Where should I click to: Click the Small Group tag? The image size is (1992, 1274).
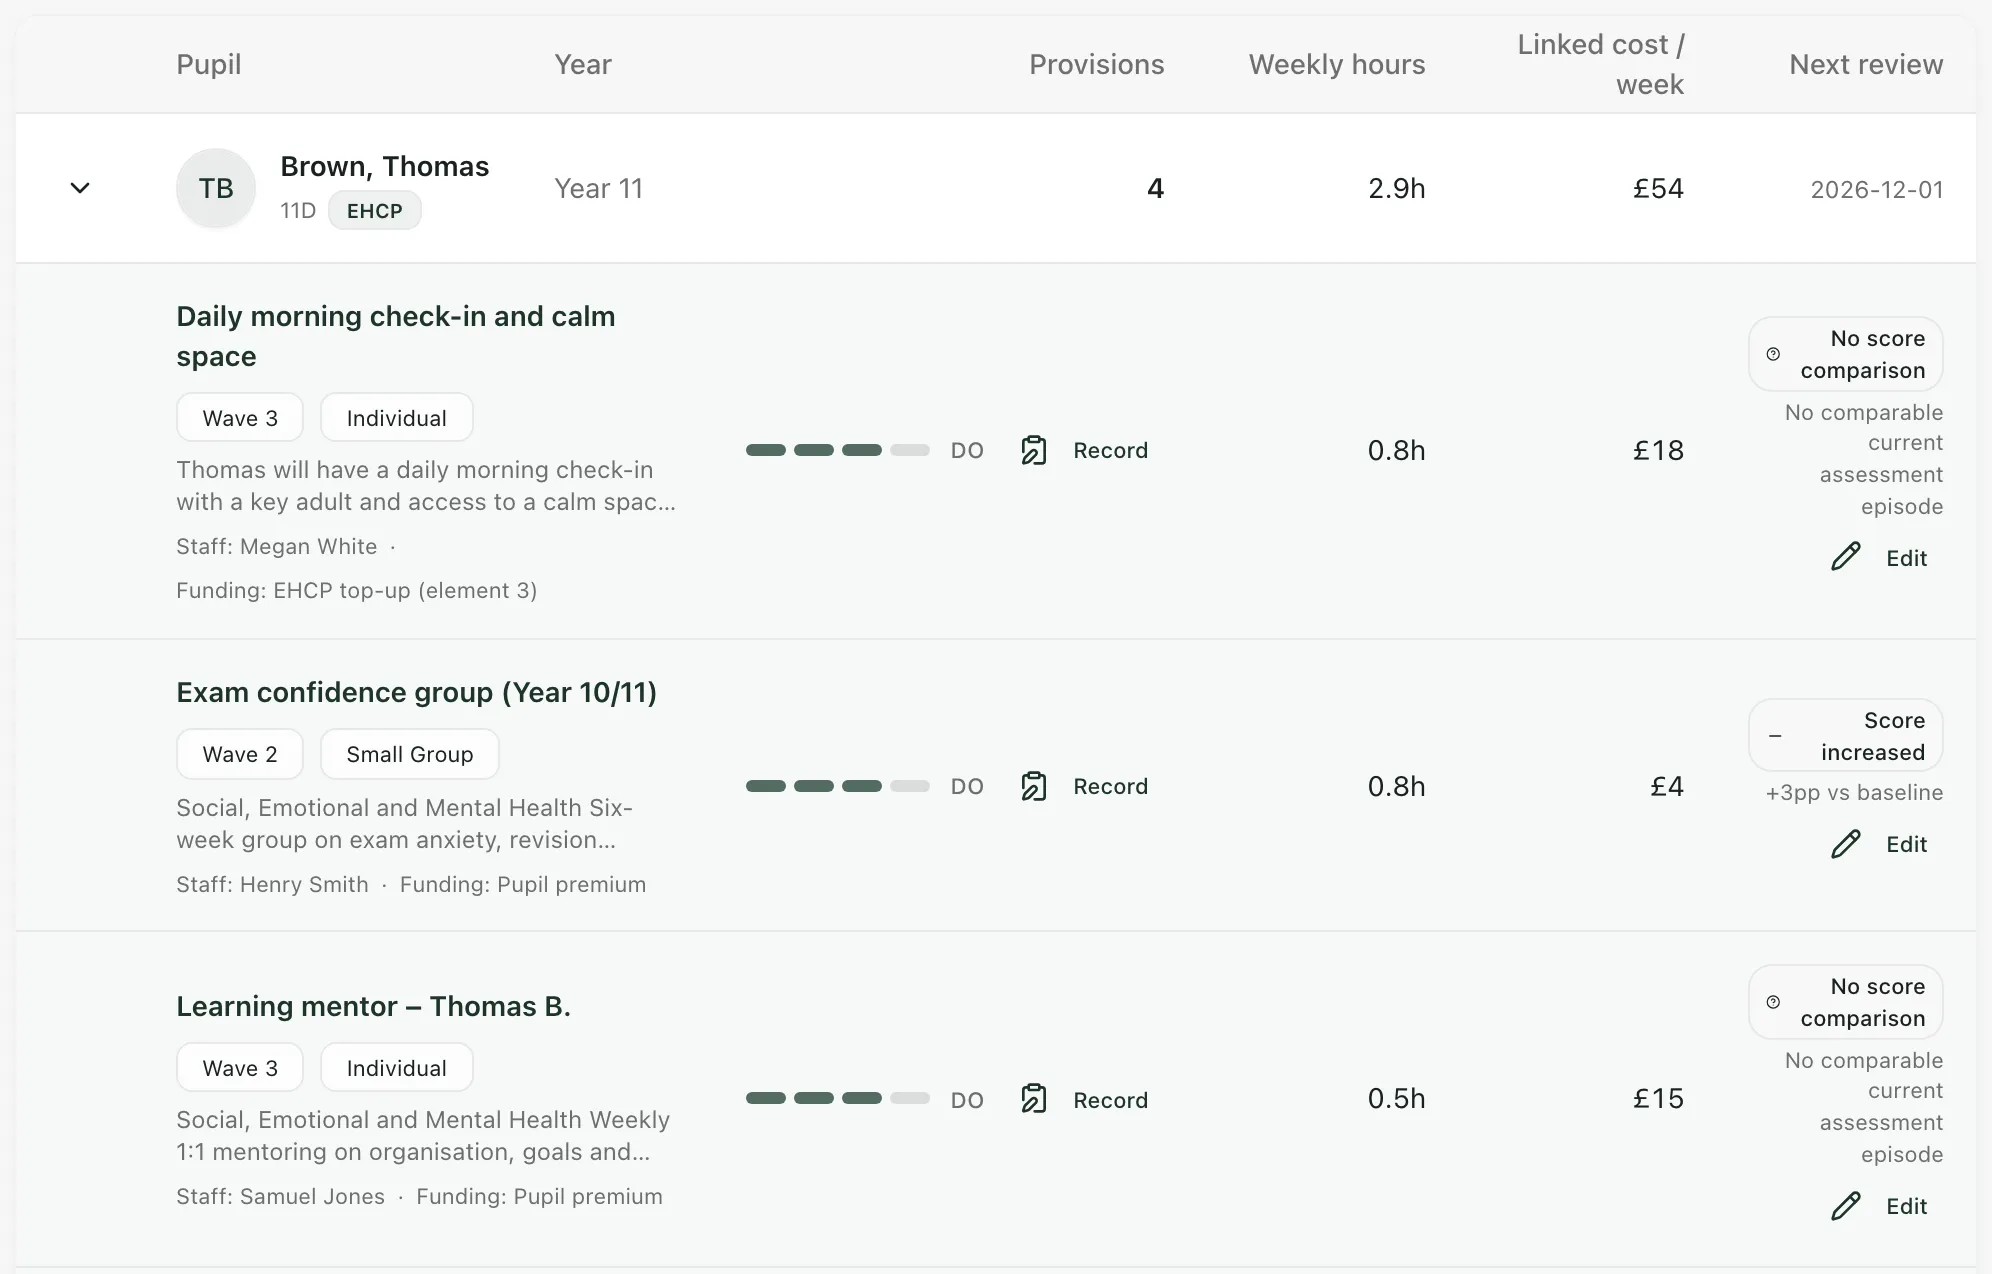tap(410, 754)
